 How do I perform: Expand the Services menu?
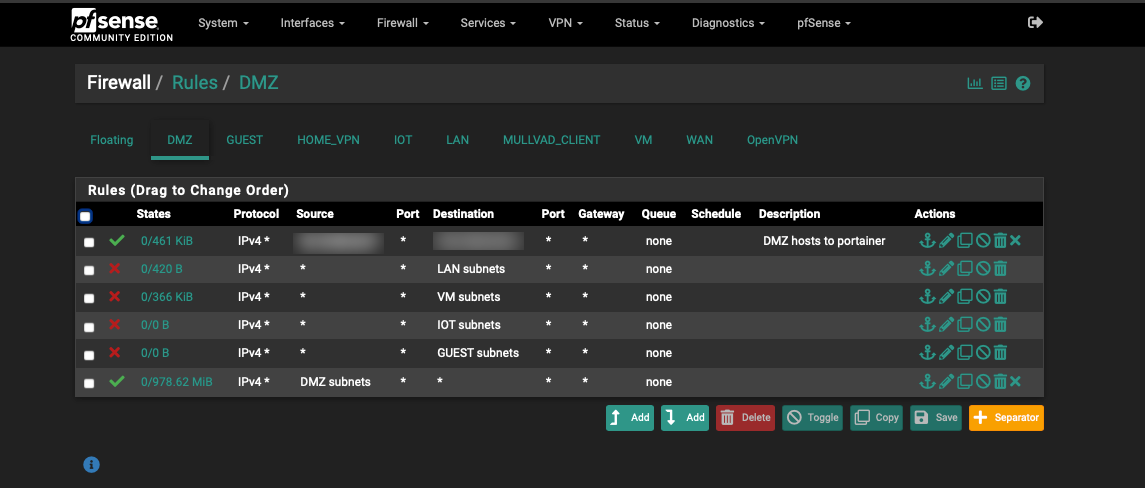coord(488,23)
